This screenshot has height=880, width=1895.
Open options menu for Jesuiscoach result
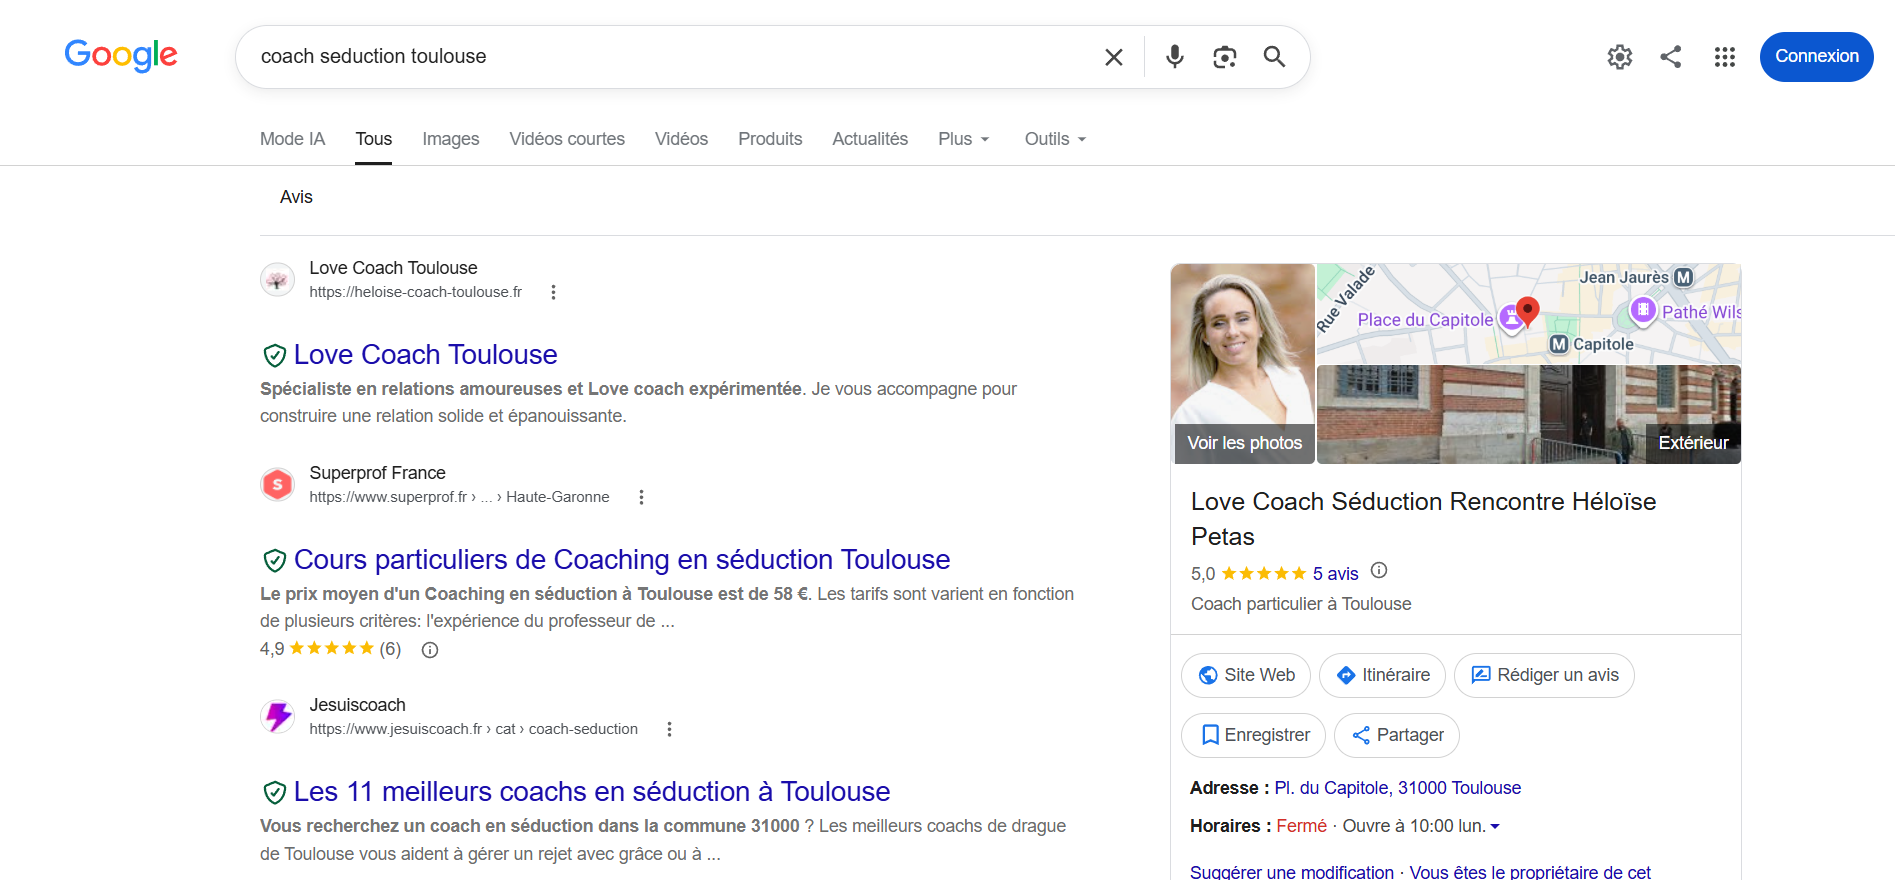(x=669, y=729)
